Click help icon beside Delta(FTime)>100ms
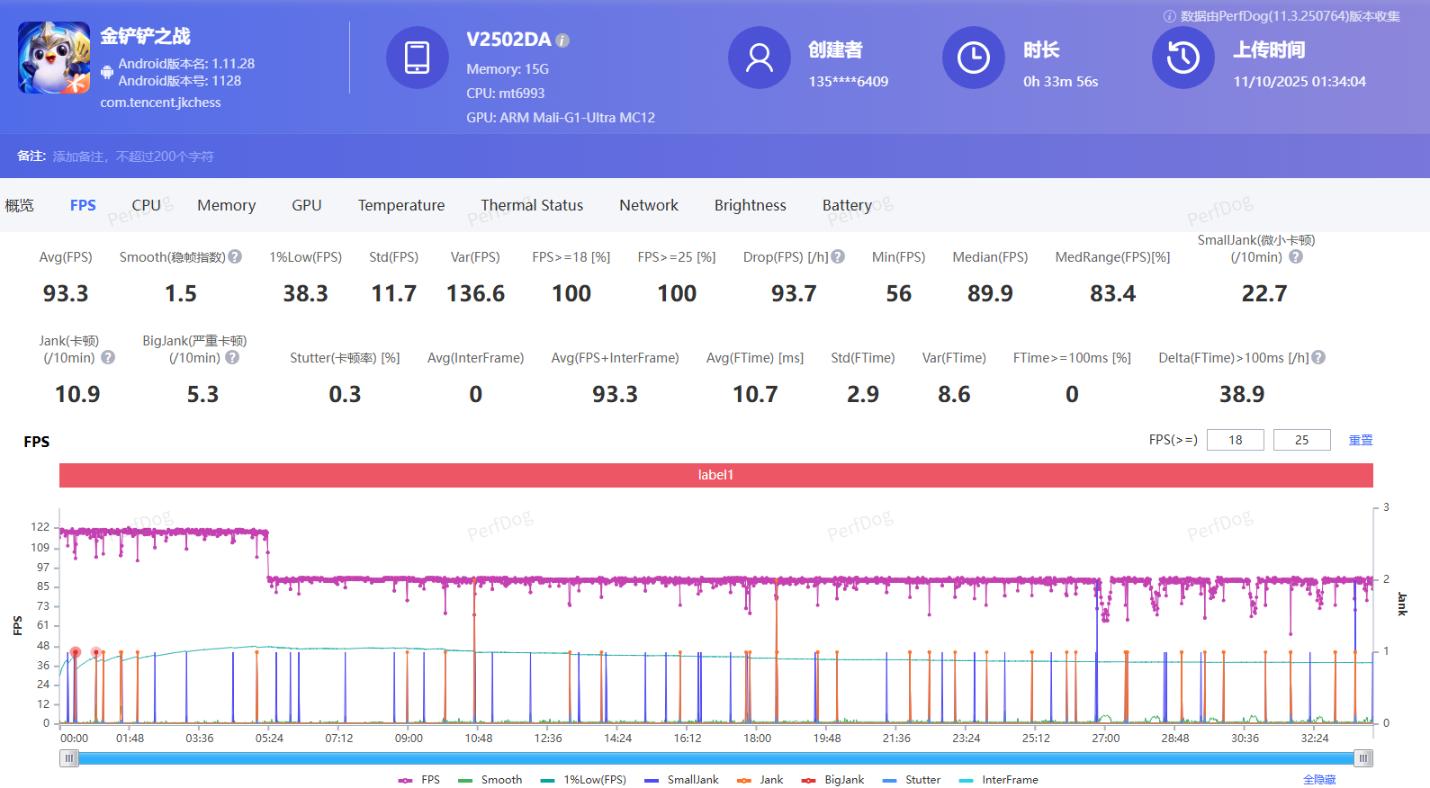This screenshot has height=788, width=1430. point(1318,358)
